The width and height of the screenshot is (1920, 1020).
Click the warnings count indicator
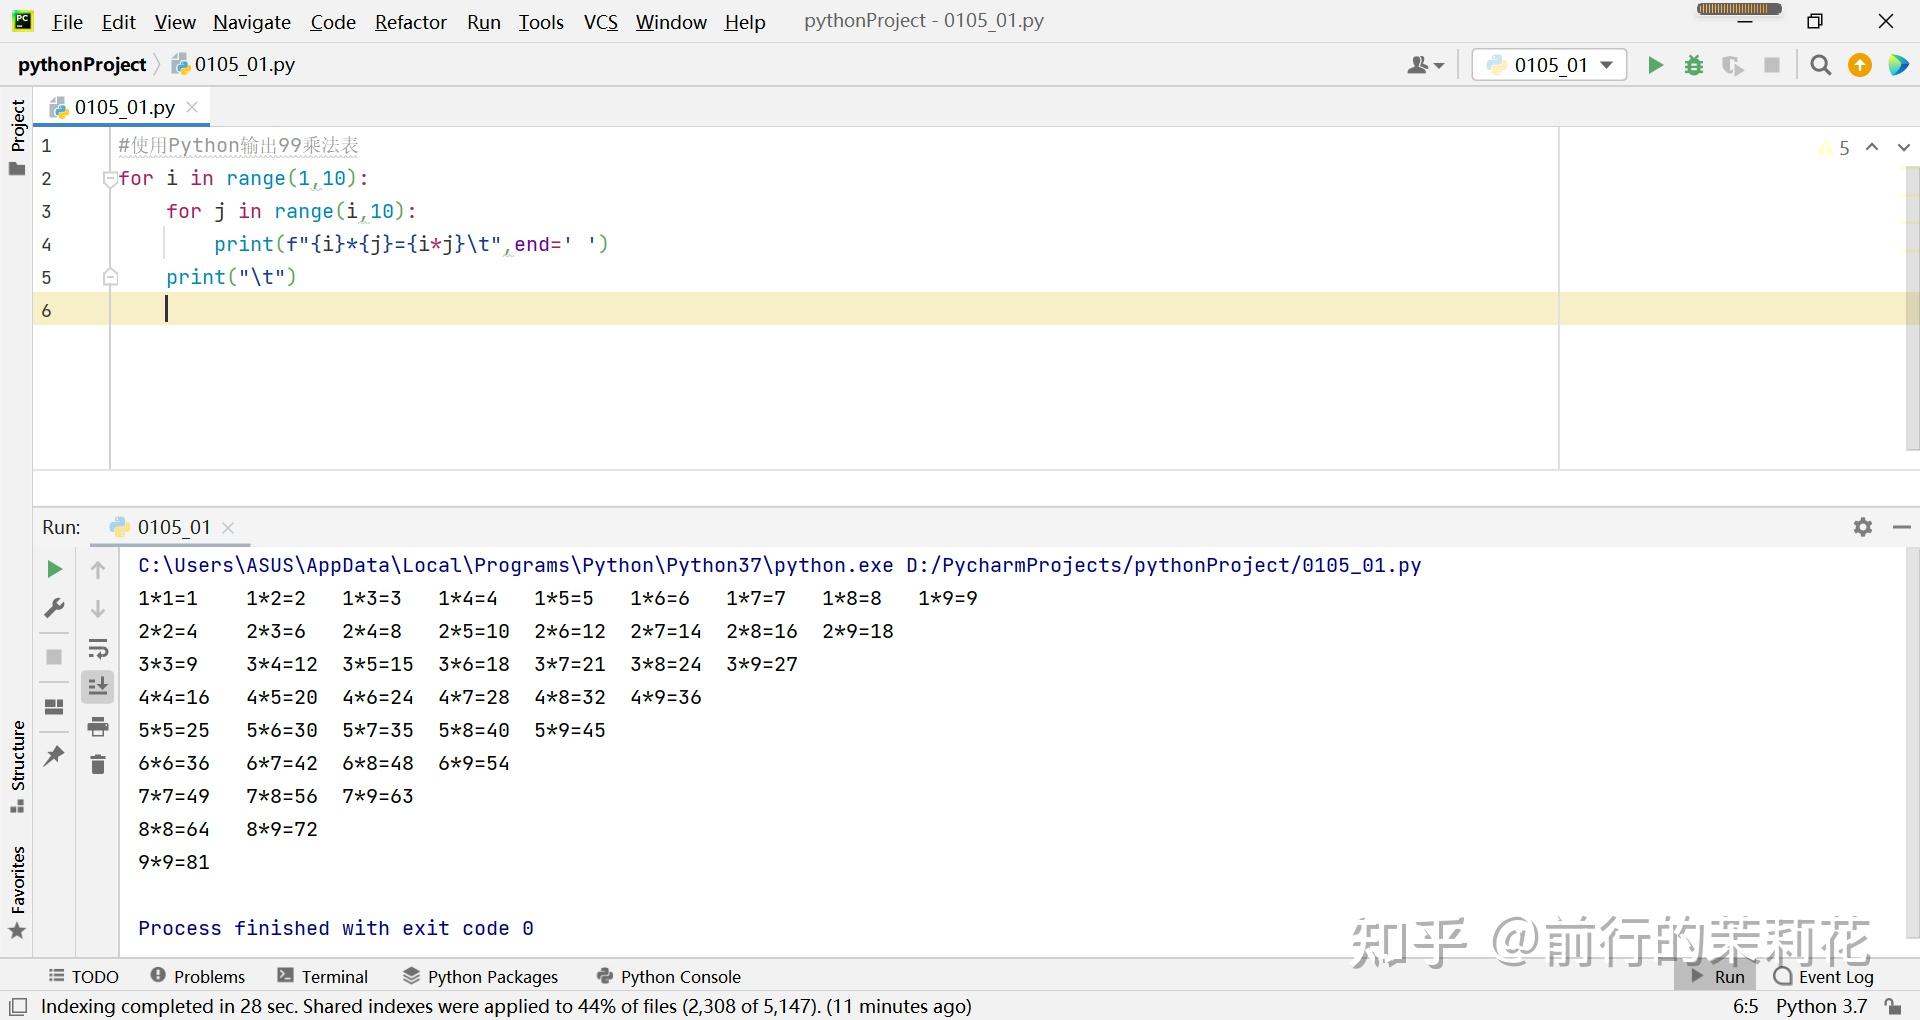click(x=1835, y=148)
